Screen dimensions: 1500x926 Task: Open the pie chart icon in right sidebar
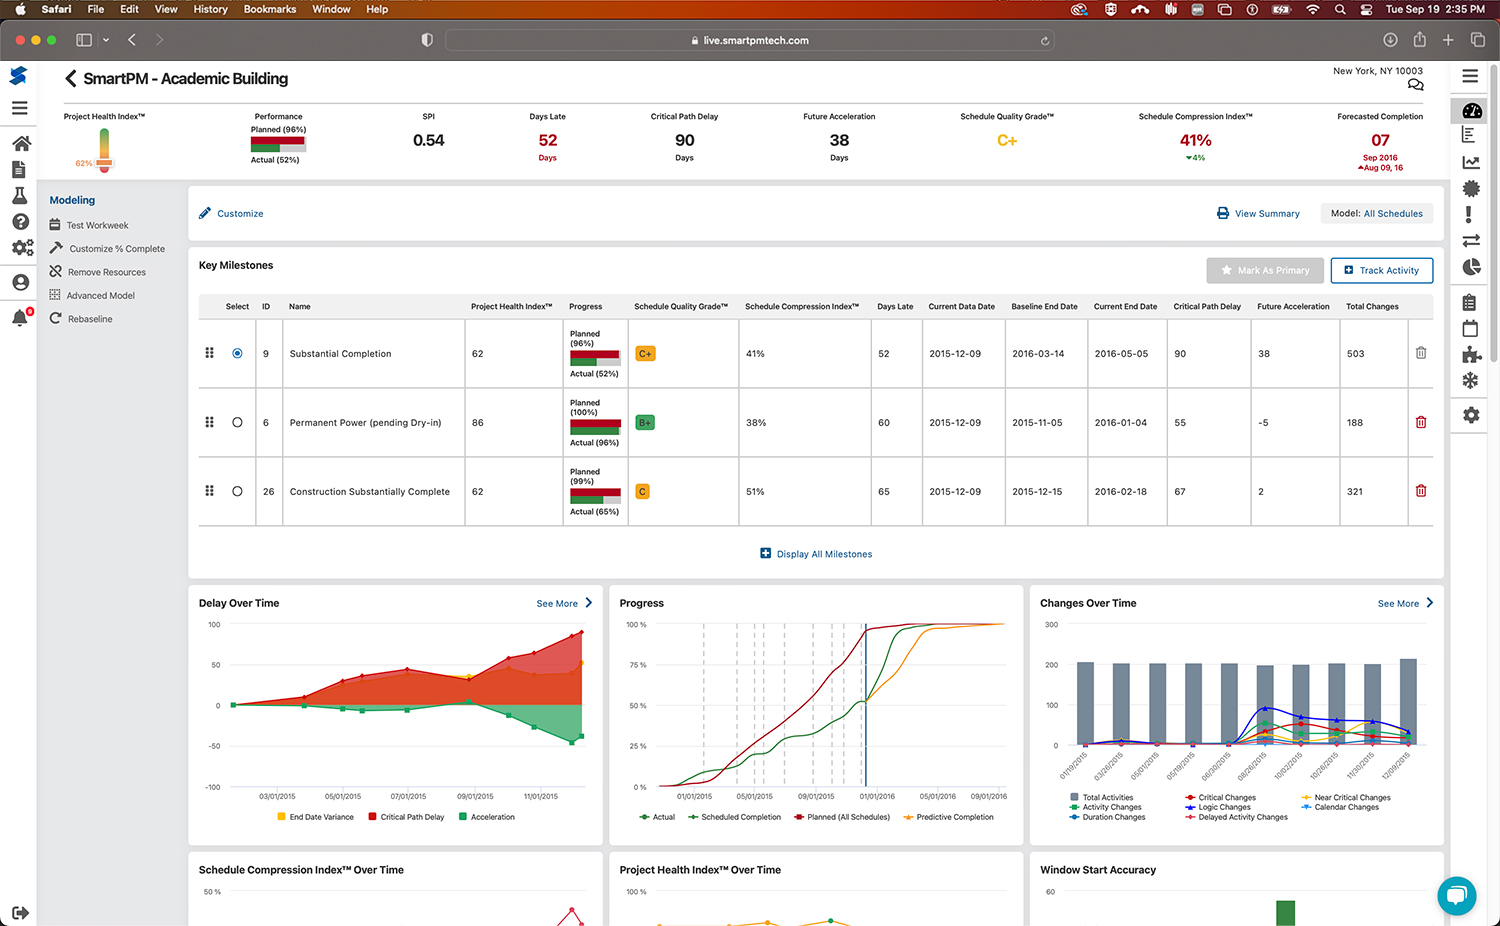[1471, 267]
